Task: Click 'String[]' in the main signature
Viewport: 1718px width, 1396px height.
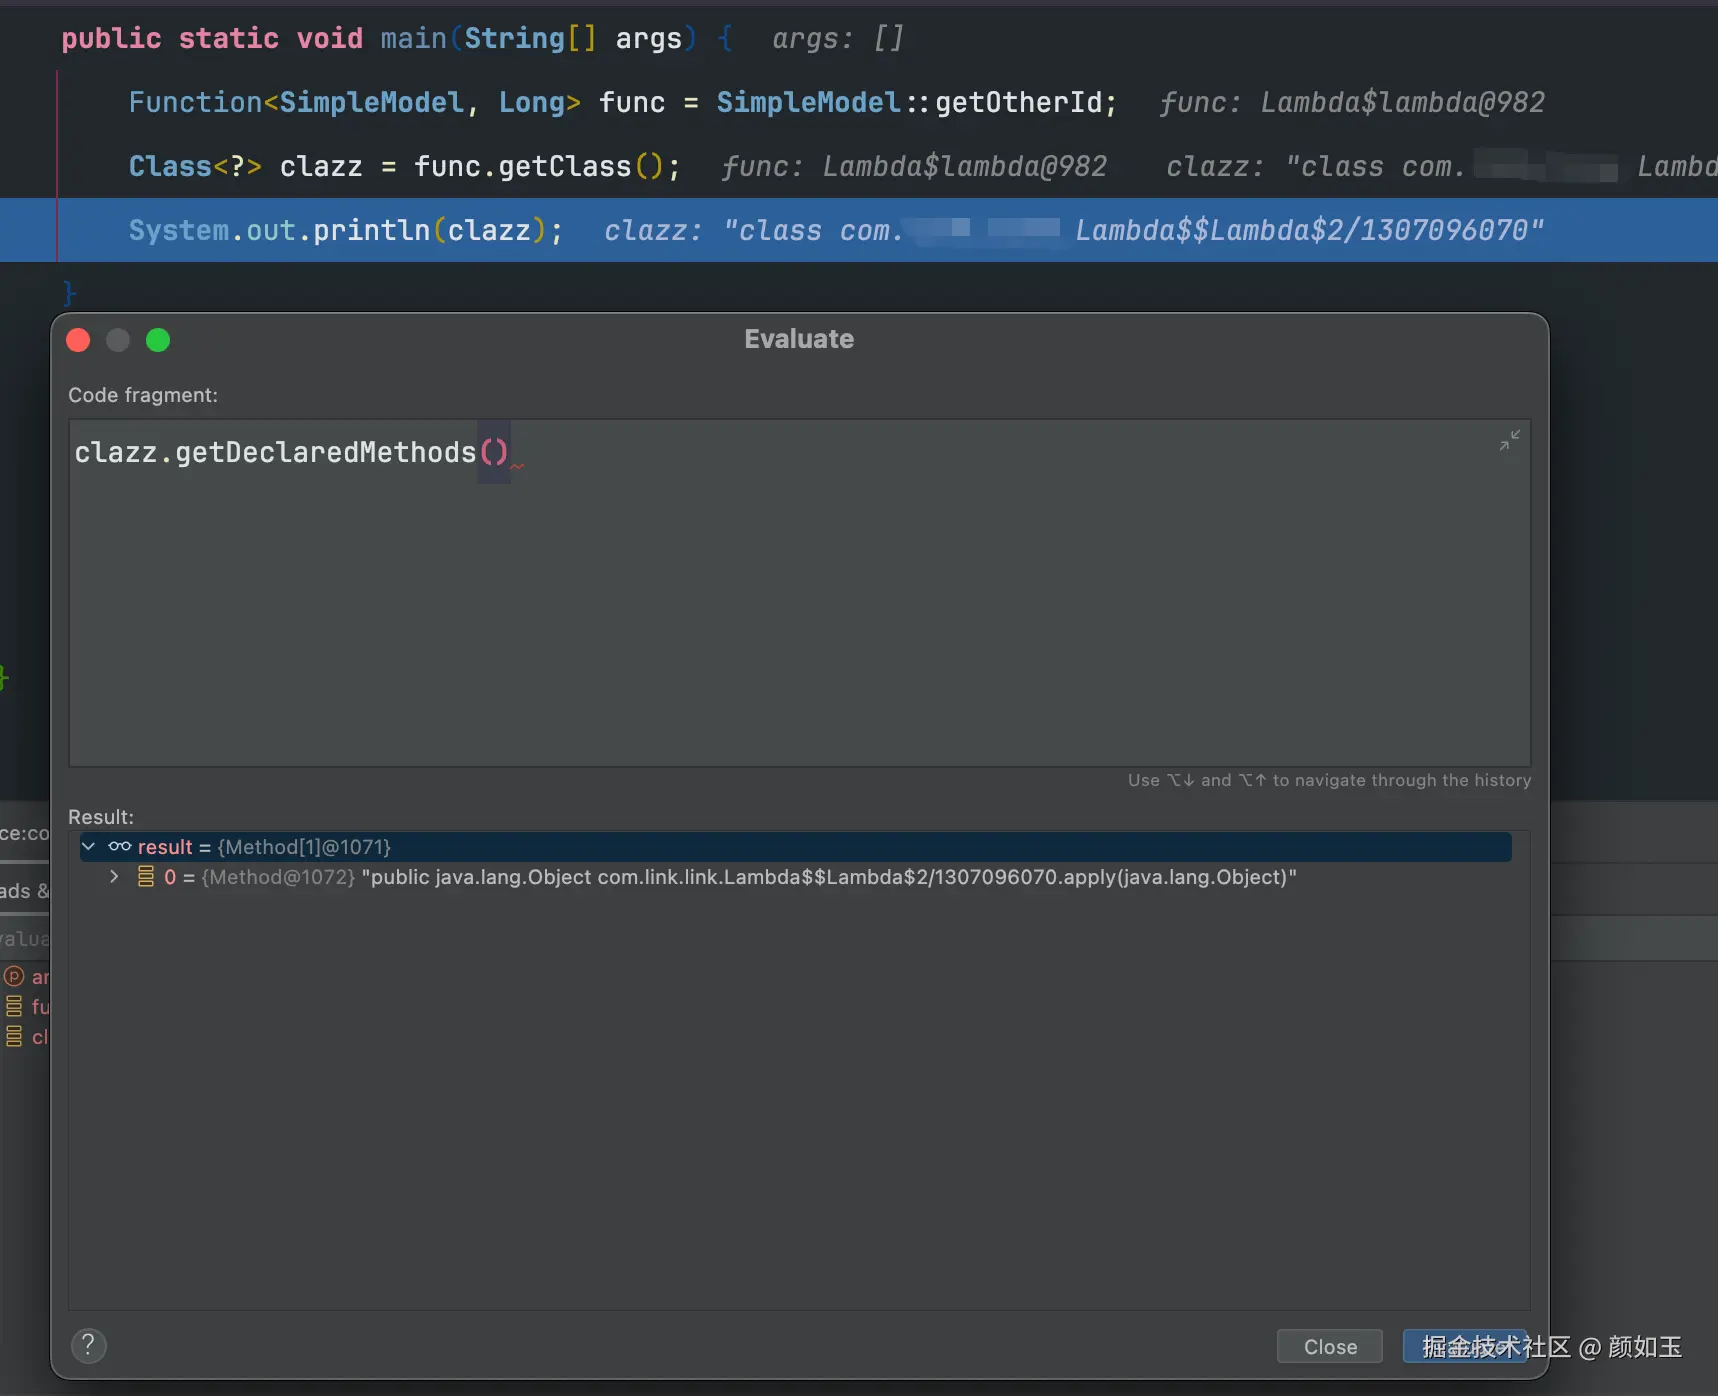Action: (x=531, y=38)
